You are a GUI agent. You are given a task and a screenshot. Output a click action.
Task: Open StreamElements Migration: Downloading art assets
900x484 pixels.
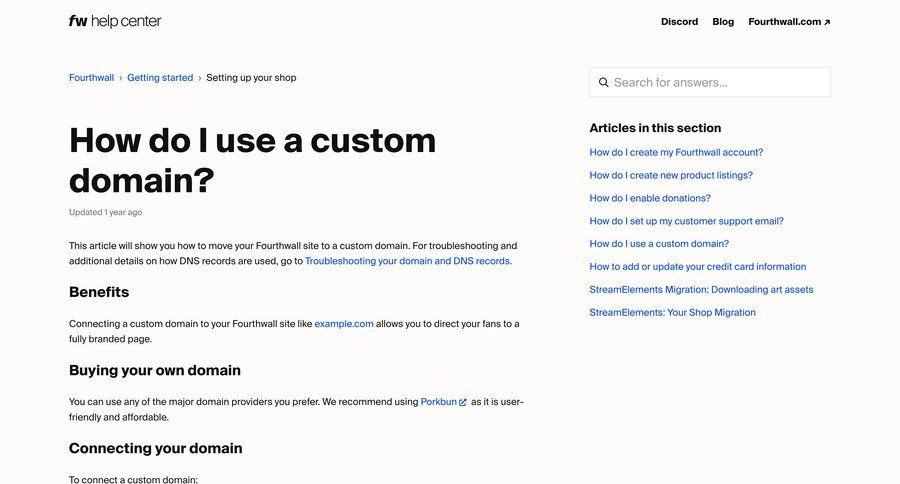(701, 290)
